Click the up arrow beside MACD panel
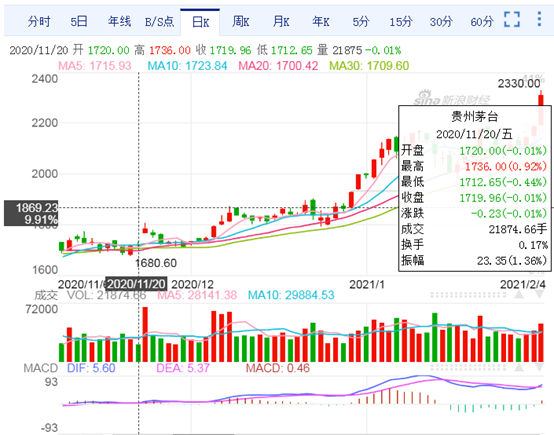 [519, 368]
